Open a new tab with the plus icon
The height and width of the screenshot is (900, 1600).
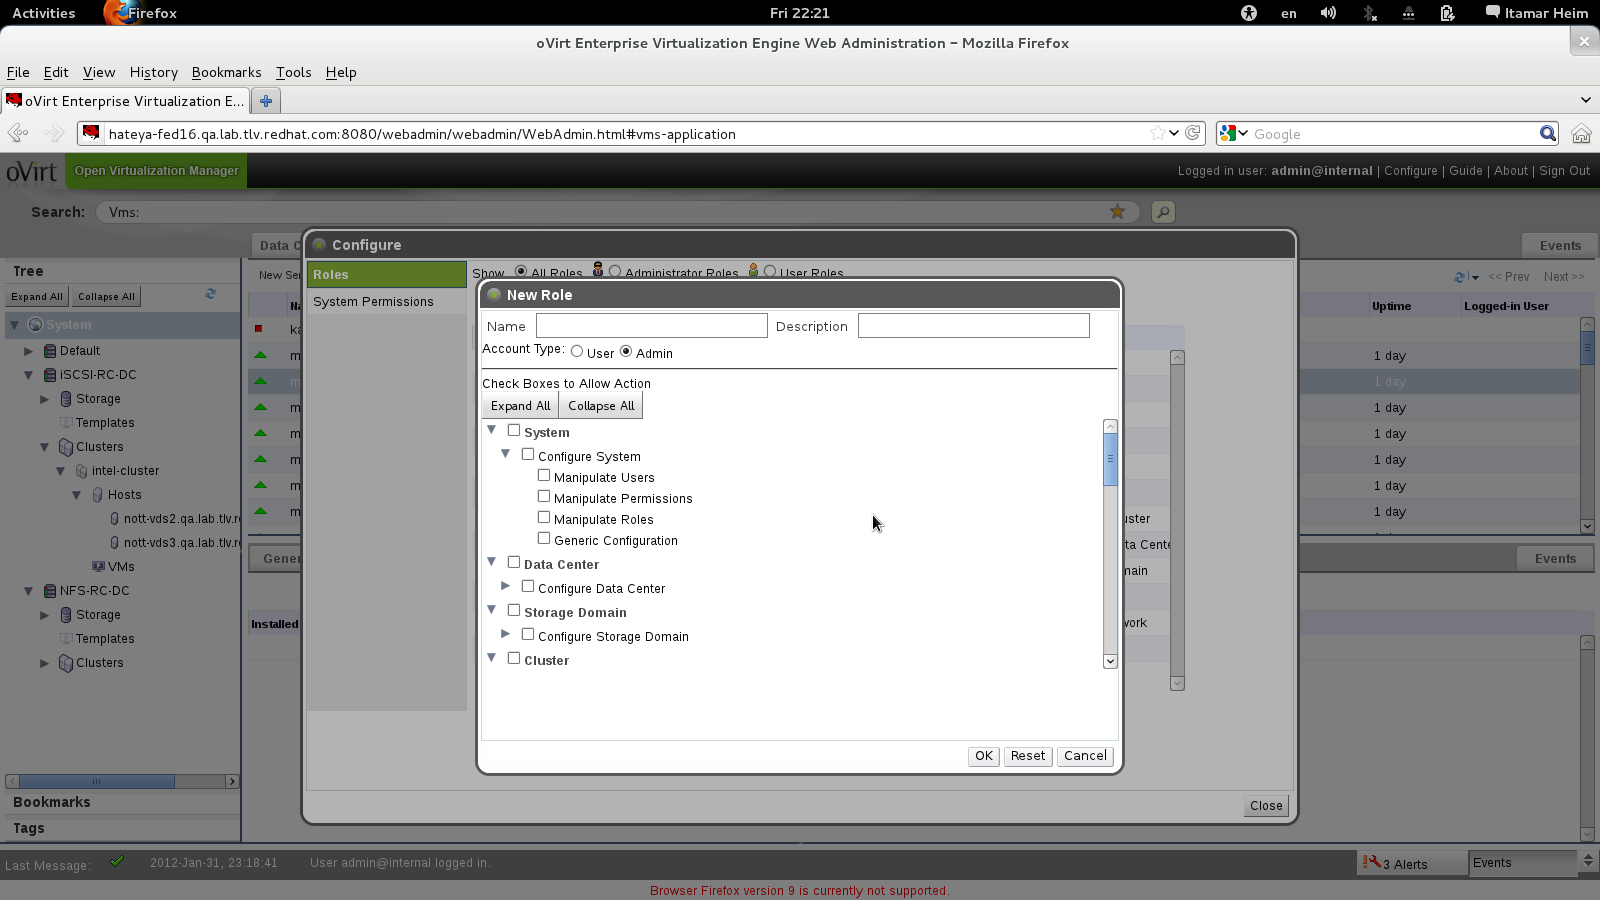(x=266, y=101)
